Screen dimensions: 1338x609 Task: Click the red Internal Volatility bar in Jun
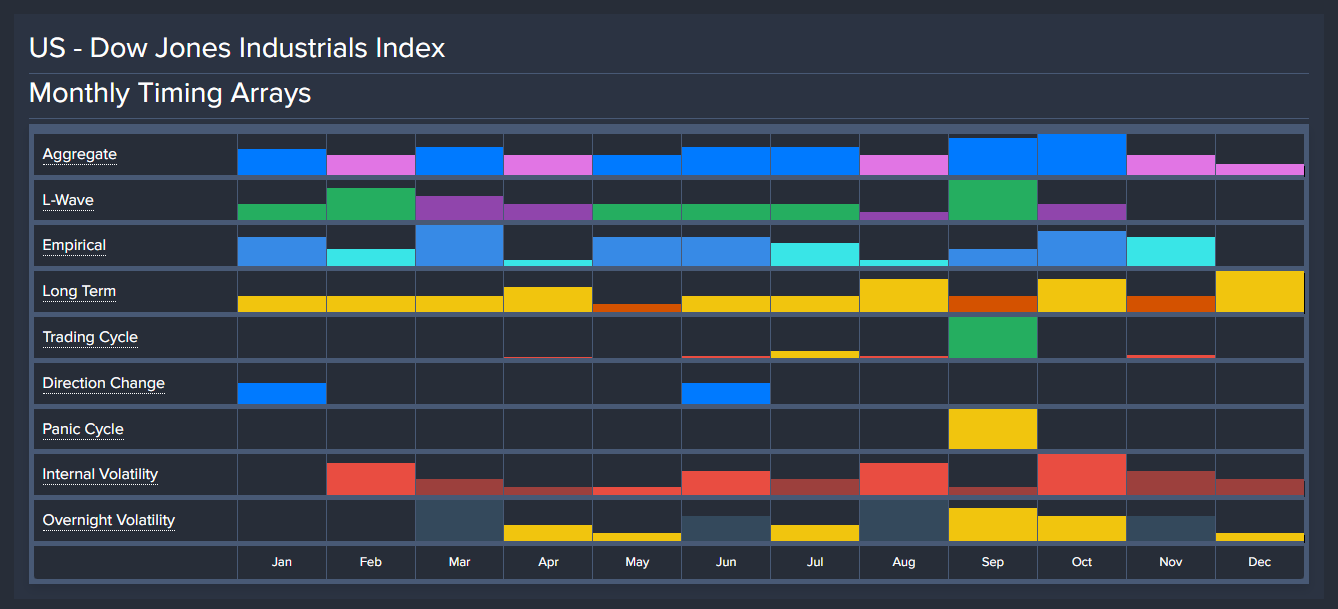point(726,483)
